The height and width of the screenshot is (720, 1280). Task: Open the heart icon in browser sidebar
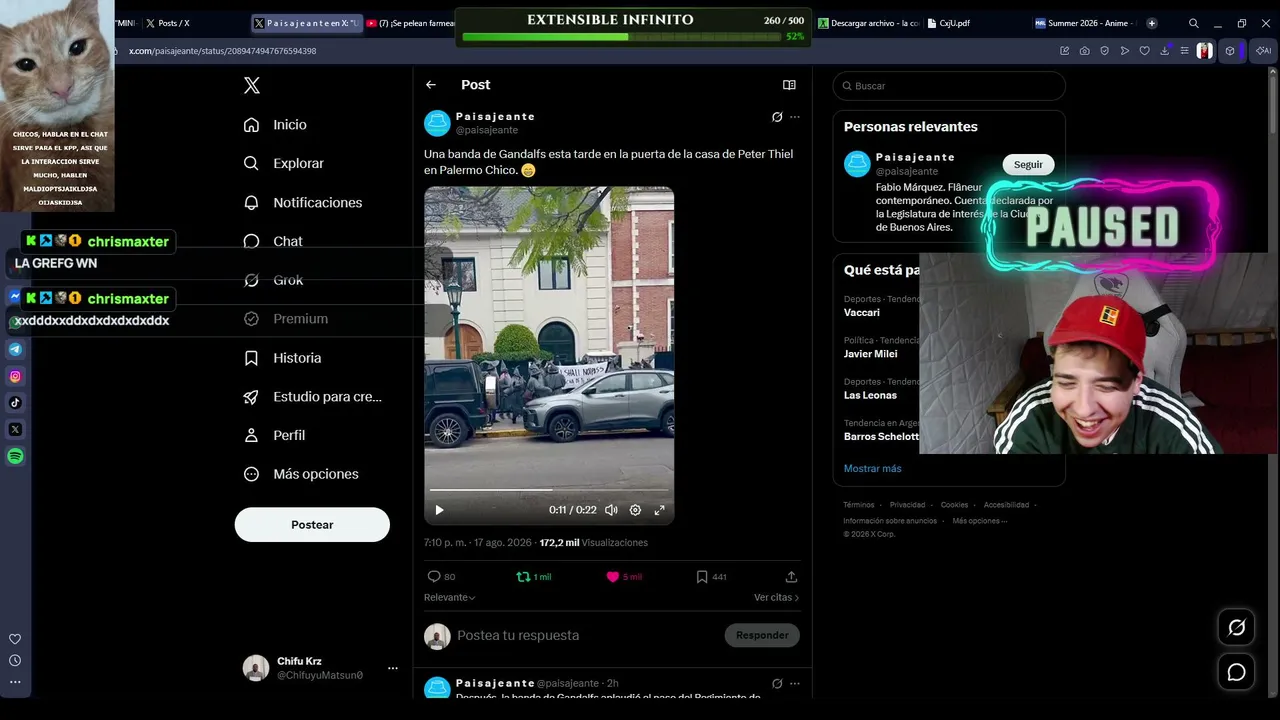pyautogui.click(x=15, y=639)
